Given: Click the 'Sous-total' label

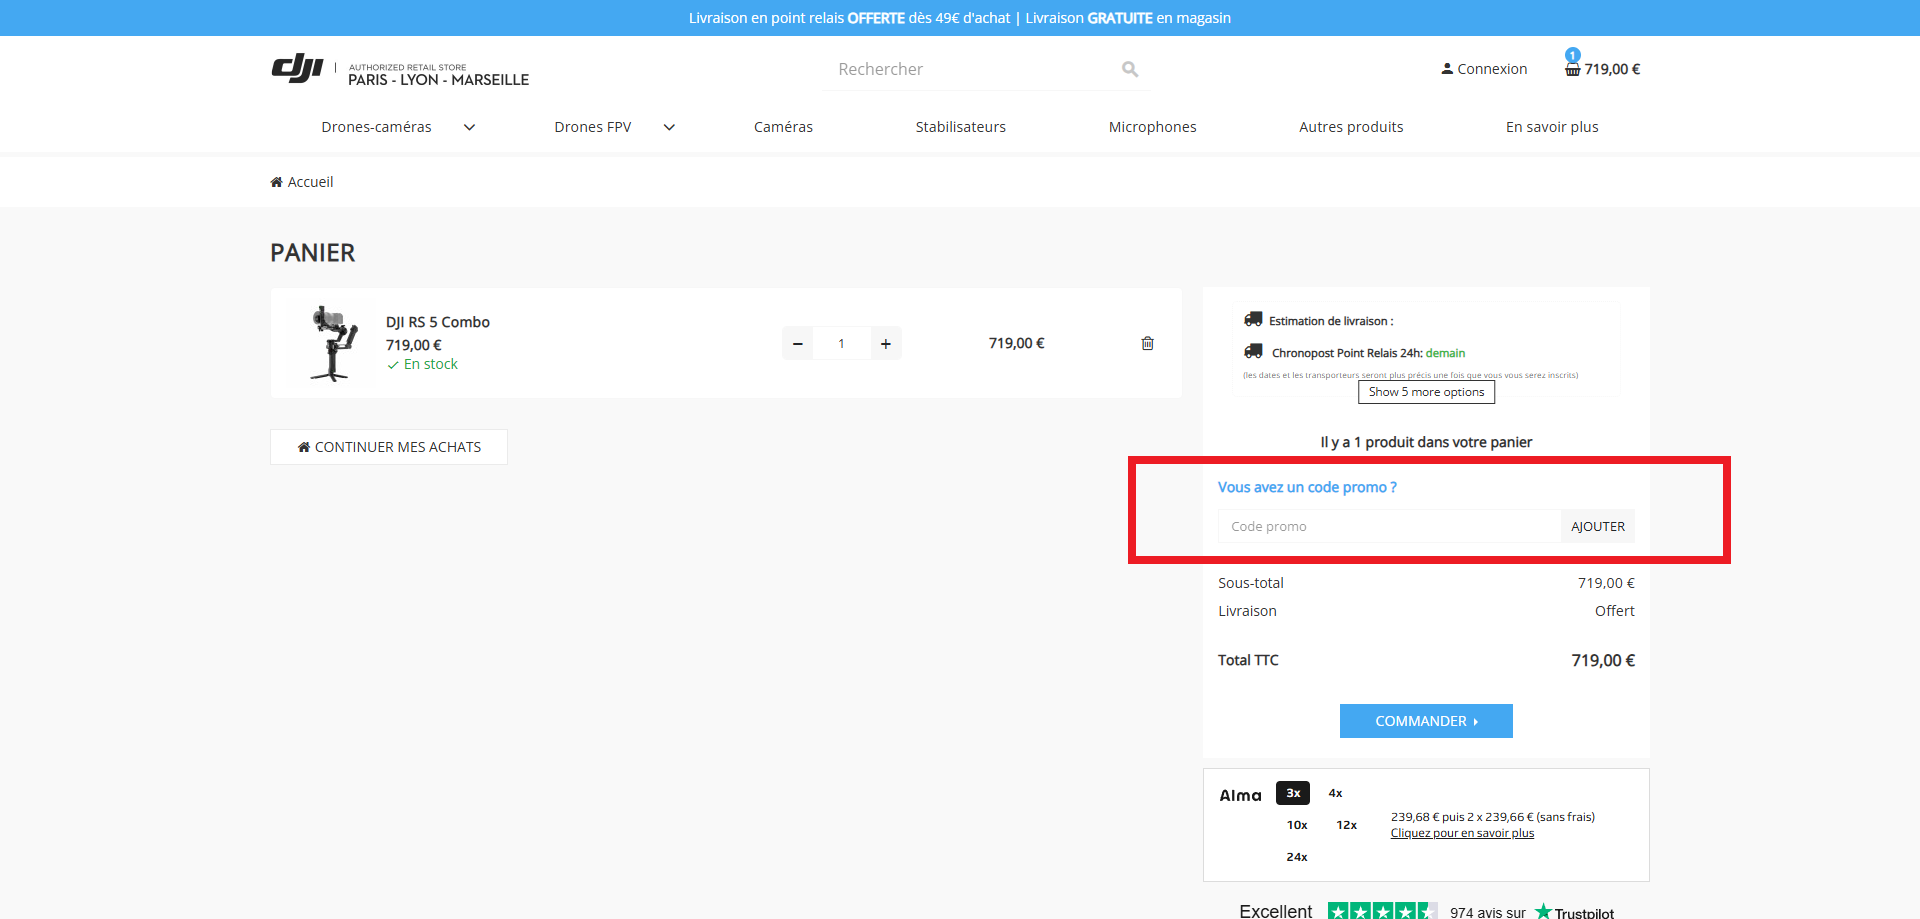Looking at the screenshot, I should (x=1251, y=583).
